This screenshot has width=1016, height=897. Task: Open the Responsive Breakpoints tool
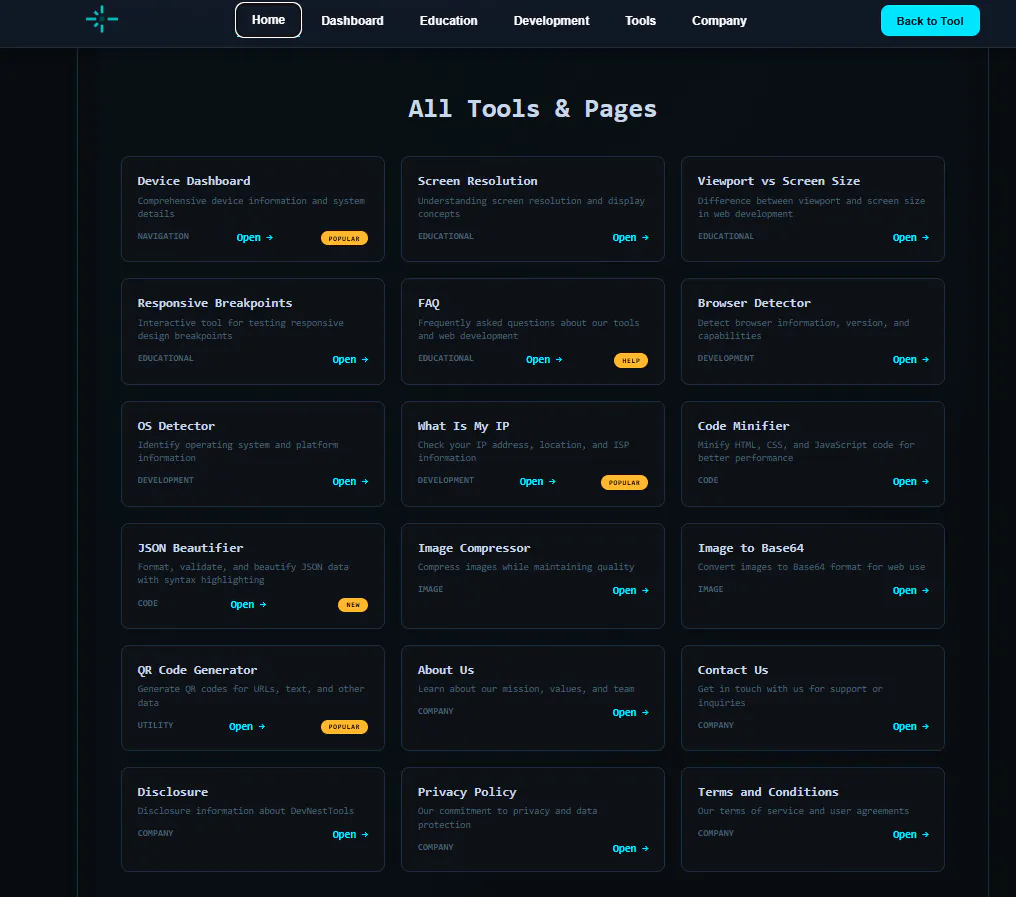[350, 360]
